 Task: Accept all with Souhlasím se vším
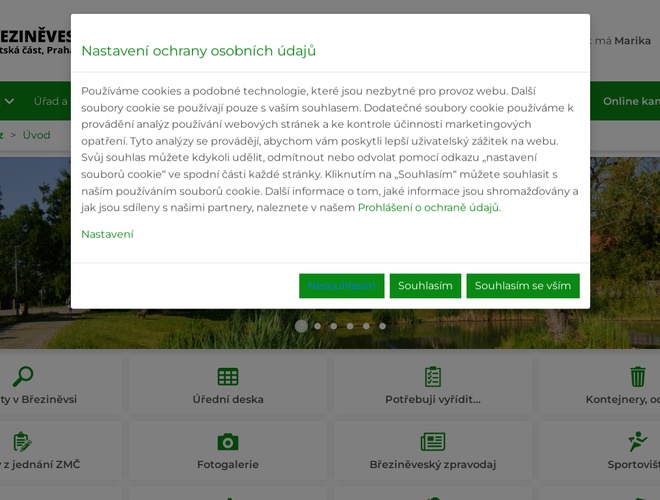click(522, 286)
